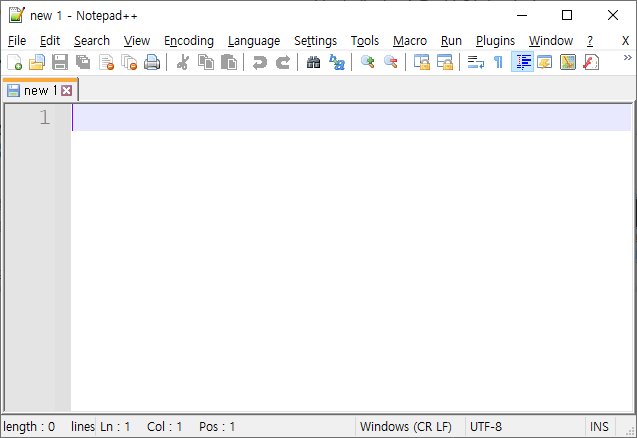Image resolution: width=637 pixels, height=438 pixels.
Task: Click 'Col : 1' status bar entry
Action: point(165,427)
